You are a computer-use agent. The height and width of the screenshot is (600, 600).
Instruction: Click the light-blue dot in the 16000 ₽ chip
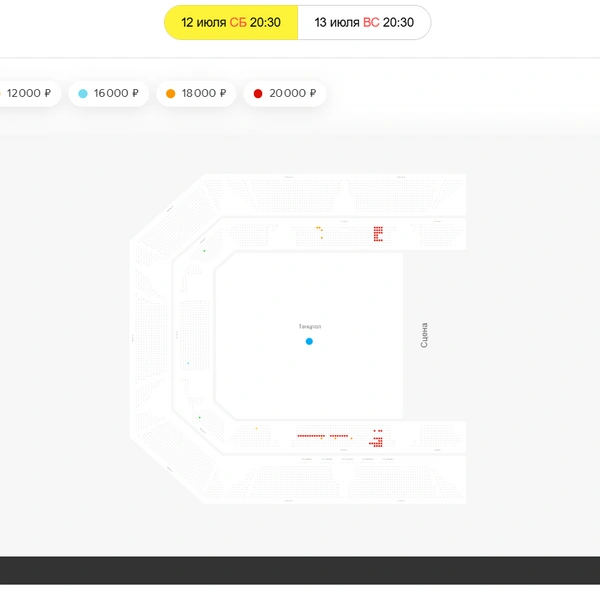pos(83,93)
